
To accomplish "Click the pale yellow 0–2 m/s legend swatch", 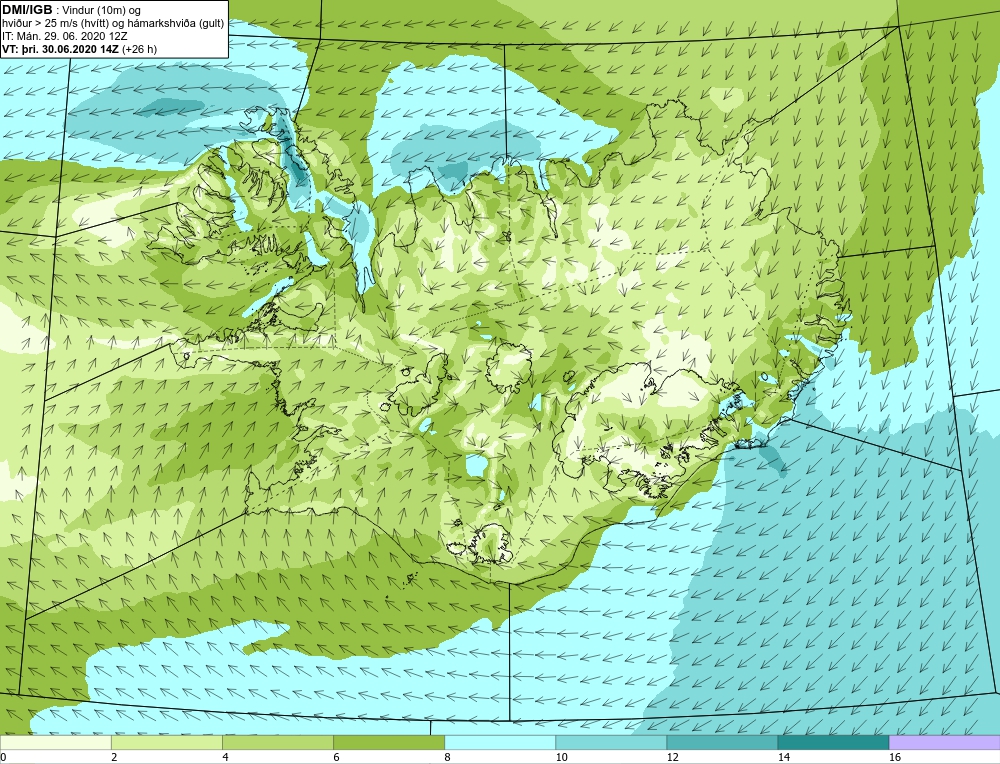I will 55,742.
